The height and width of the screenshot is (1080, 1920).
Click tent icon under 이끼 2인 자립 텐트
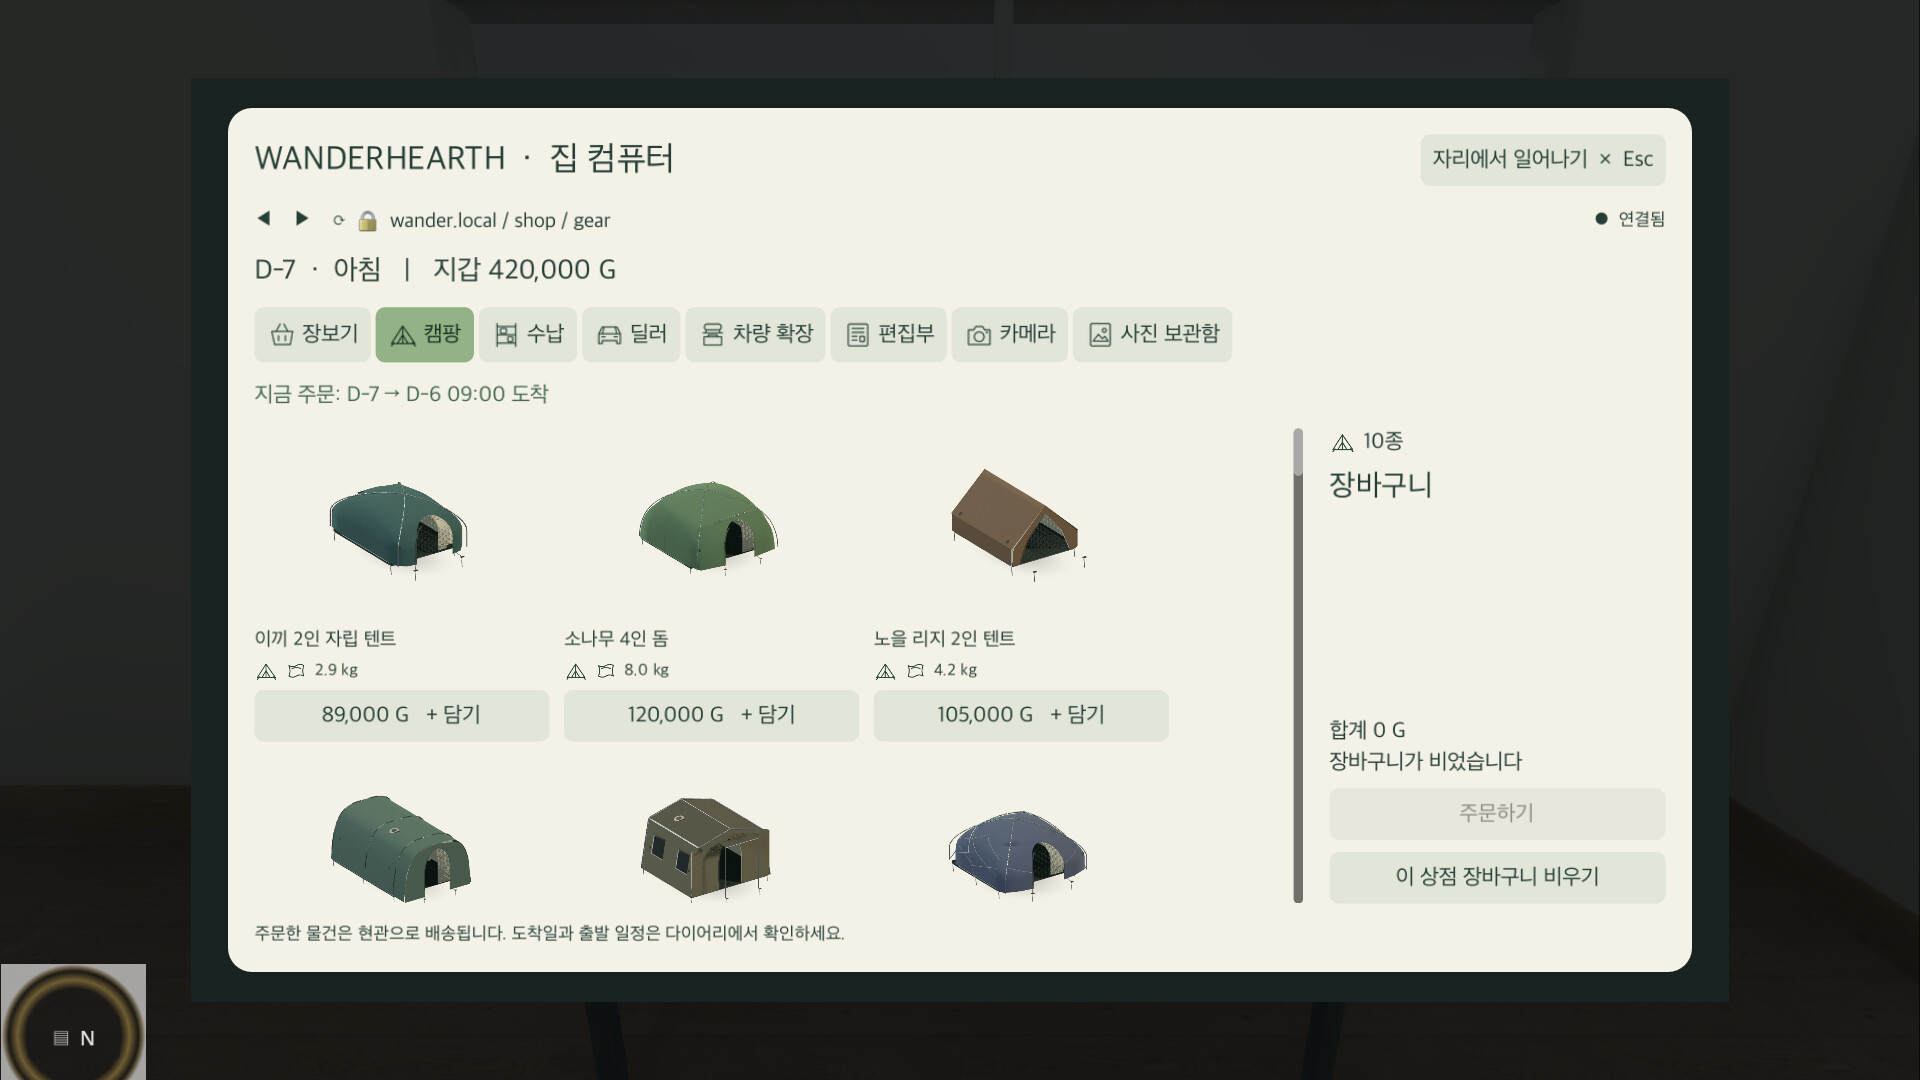[x=266, y=671]
